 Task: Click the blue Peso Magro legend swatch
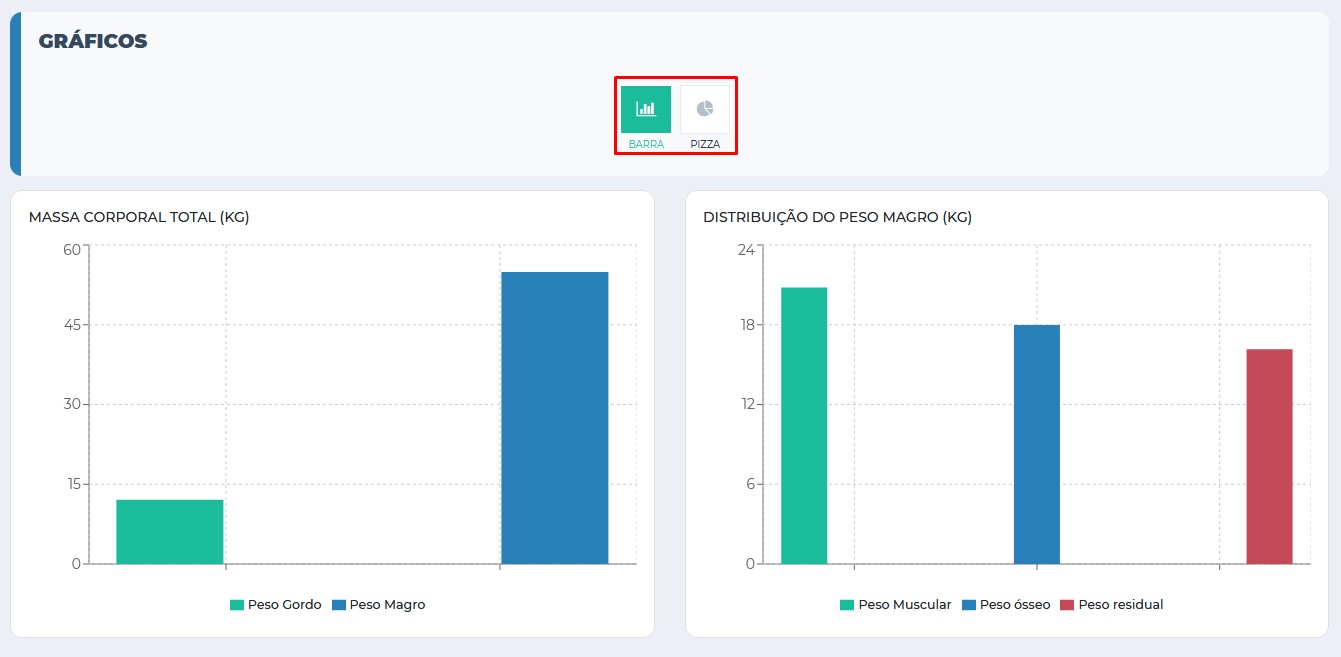click(x=339, y=605)
